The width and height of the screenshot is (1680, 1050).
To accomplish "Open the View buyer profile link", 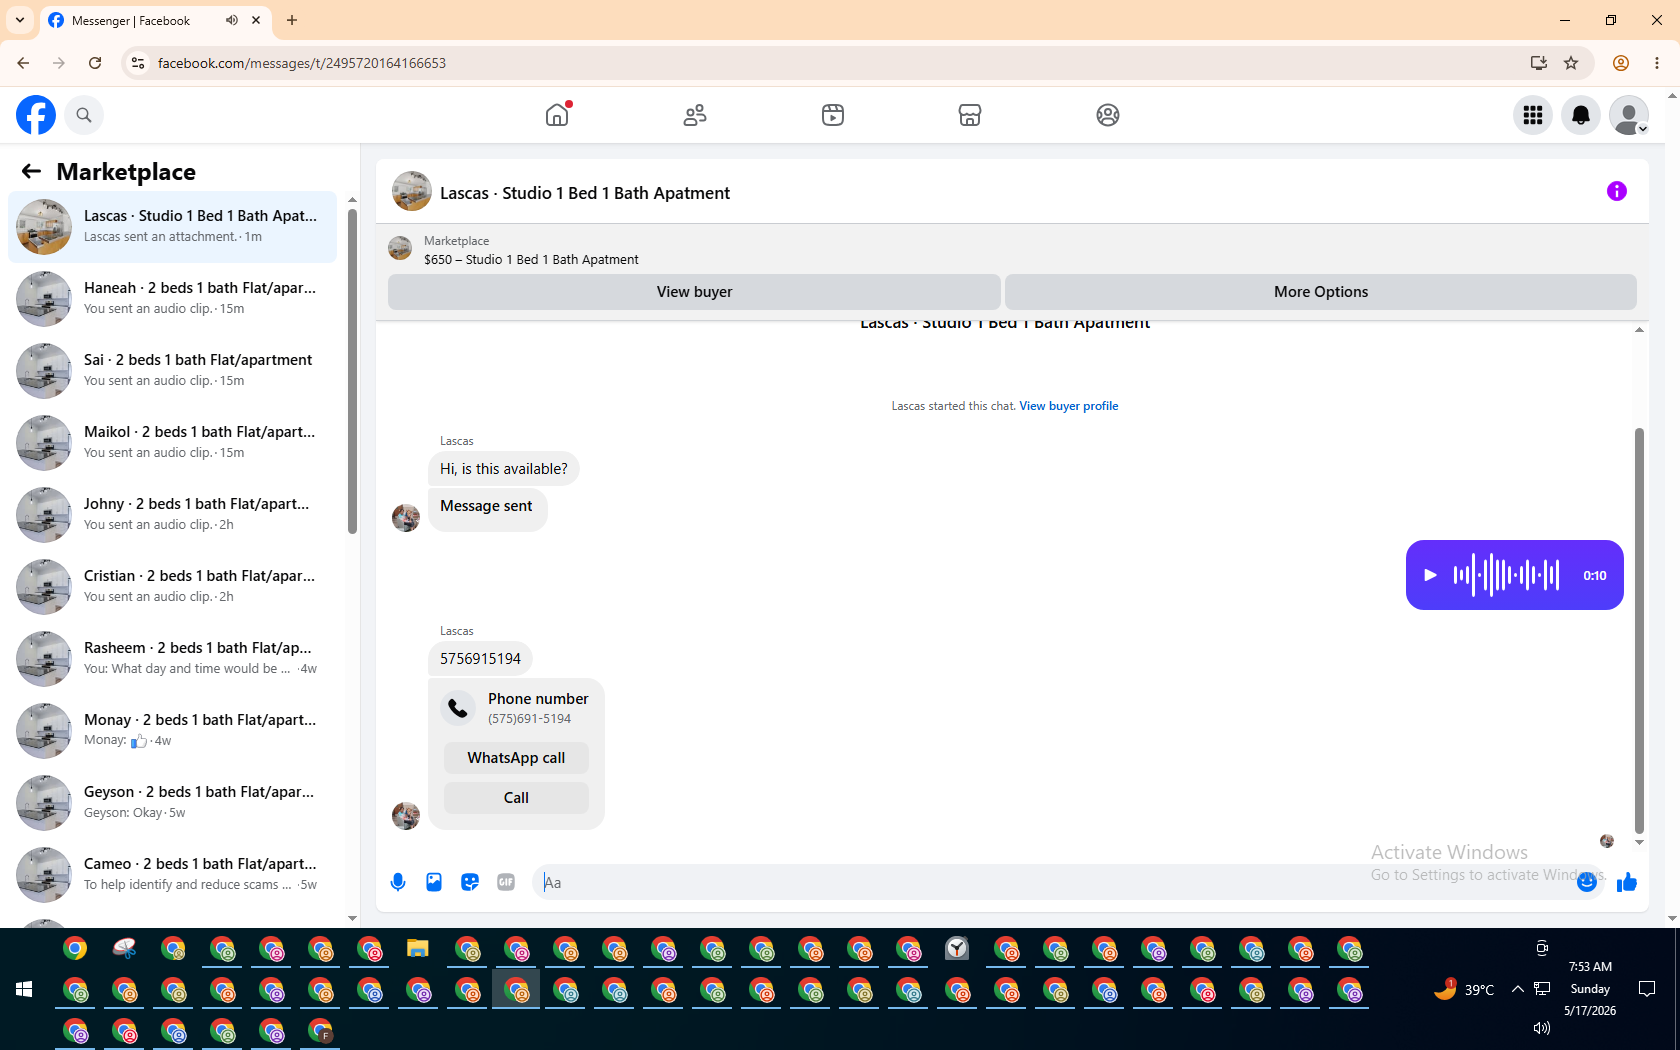I will coord(1069,406).
